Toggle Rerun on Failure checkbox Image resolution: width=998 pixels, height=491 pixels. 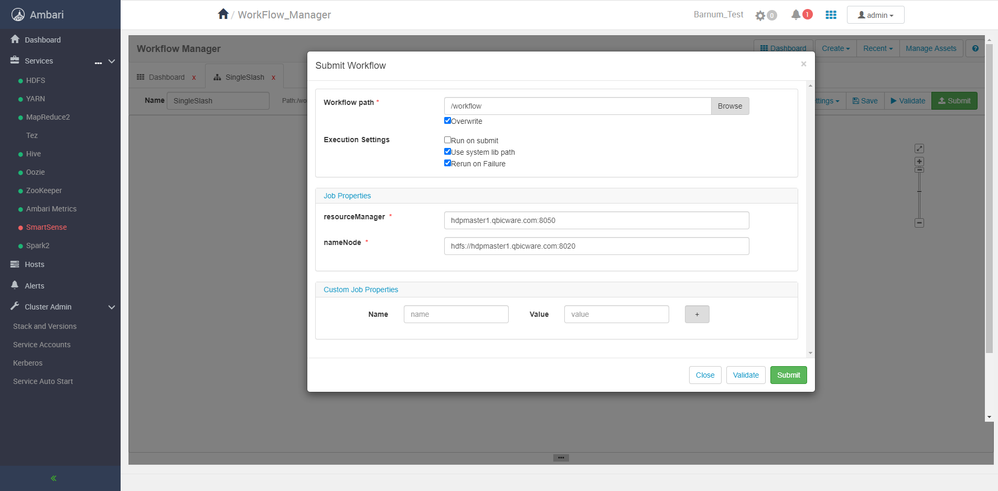click(x=447, y=163)
